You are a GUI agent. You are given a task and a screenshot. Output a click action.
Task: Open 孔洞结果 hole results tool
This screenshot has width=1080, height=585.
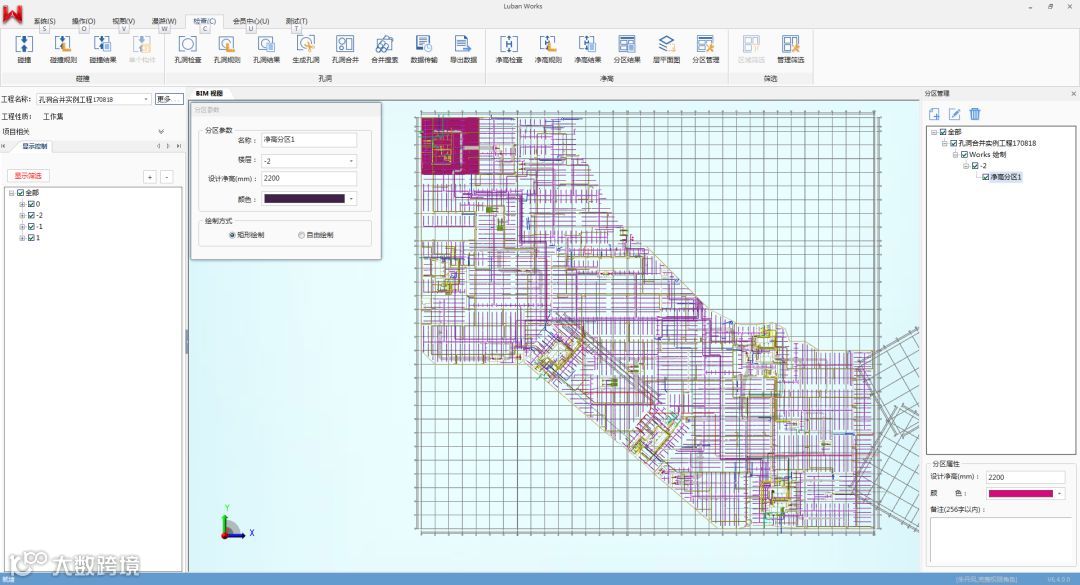(x=266, y=48)
